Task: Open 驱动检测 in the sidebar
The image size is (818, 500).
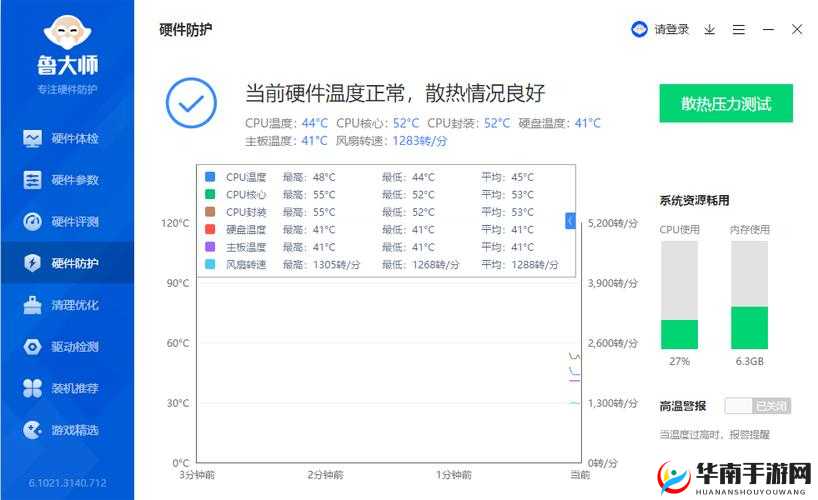Action: coord(67,347)
